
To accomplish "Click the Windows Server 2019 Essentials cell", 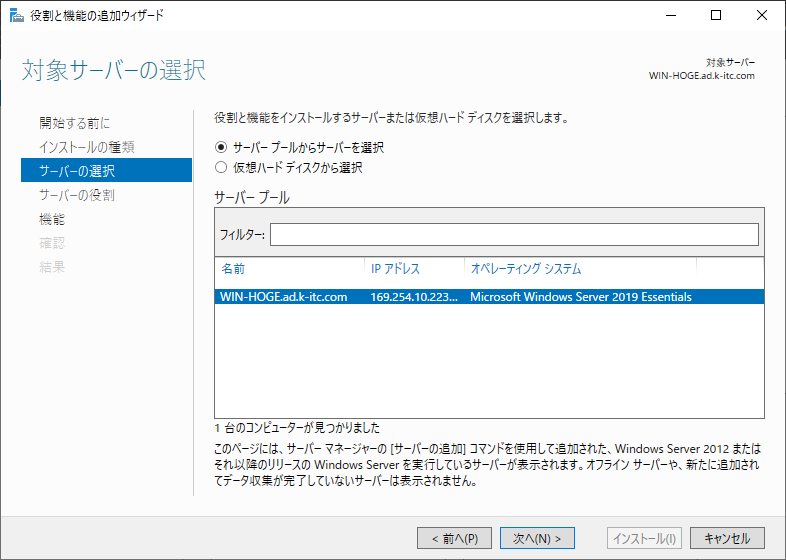I will (x=581, y=297).
